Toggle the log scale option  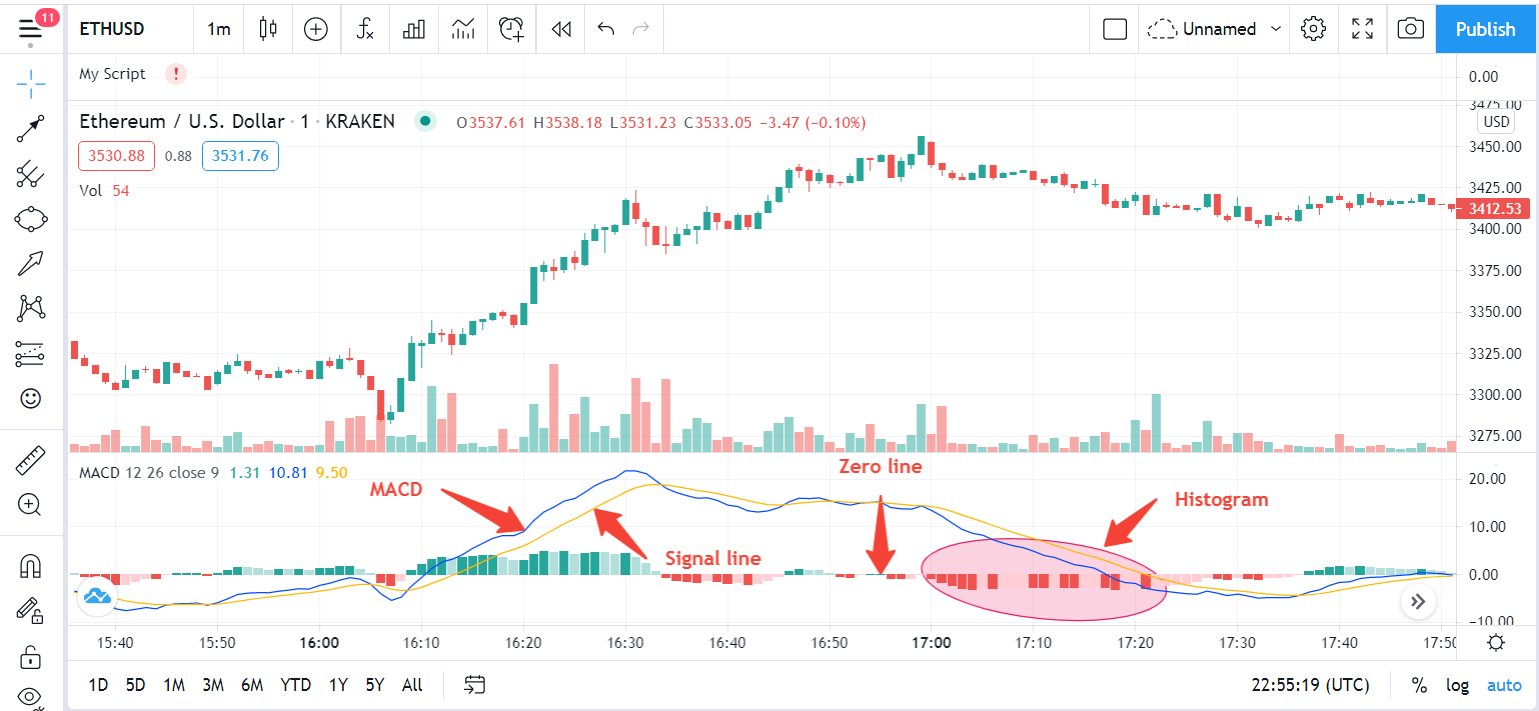click(x=1457, y=685)
